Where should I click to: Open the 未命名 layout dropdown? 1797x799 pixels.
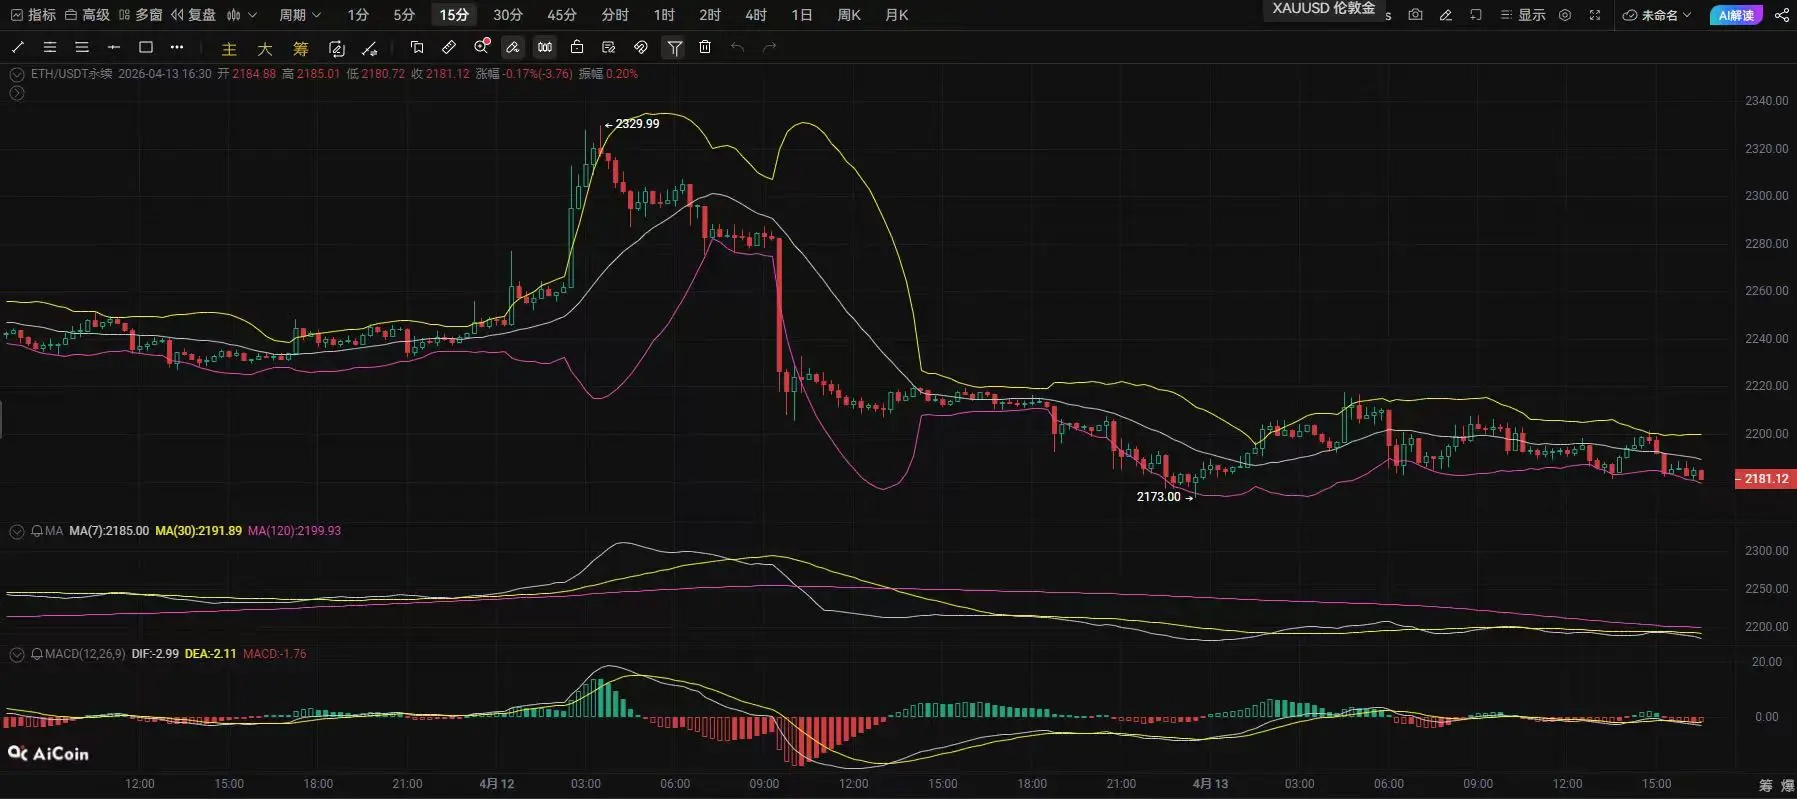pos(1657,15)
